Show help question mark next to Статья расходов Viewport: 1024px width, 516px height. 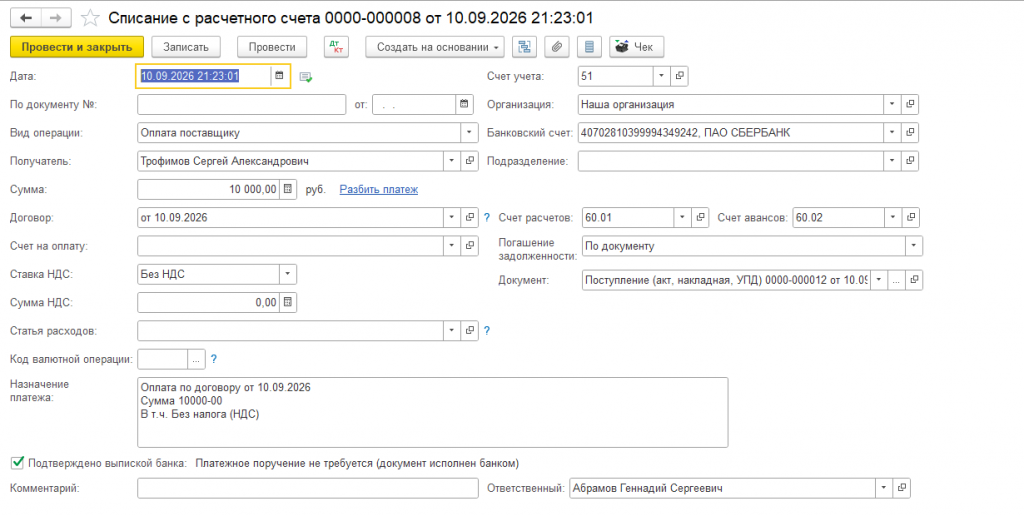487,331
